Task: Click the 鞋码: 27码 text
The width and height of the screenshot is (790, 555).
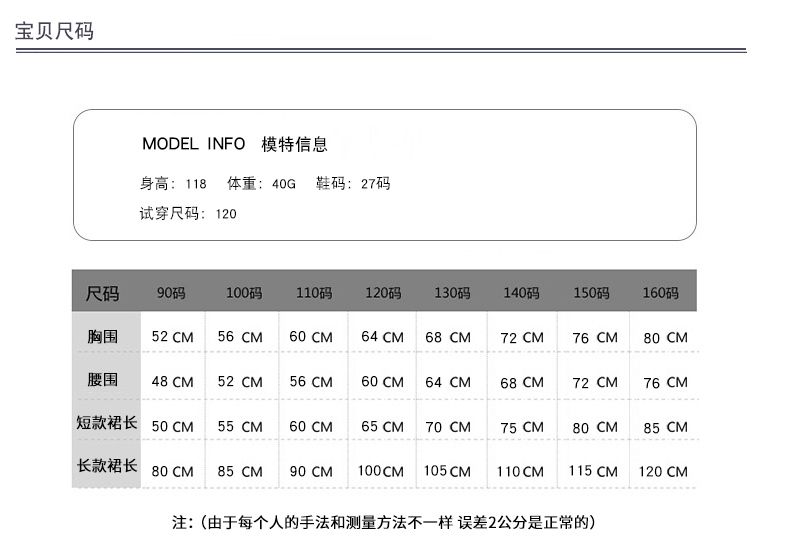Action: tap(353, 183)
